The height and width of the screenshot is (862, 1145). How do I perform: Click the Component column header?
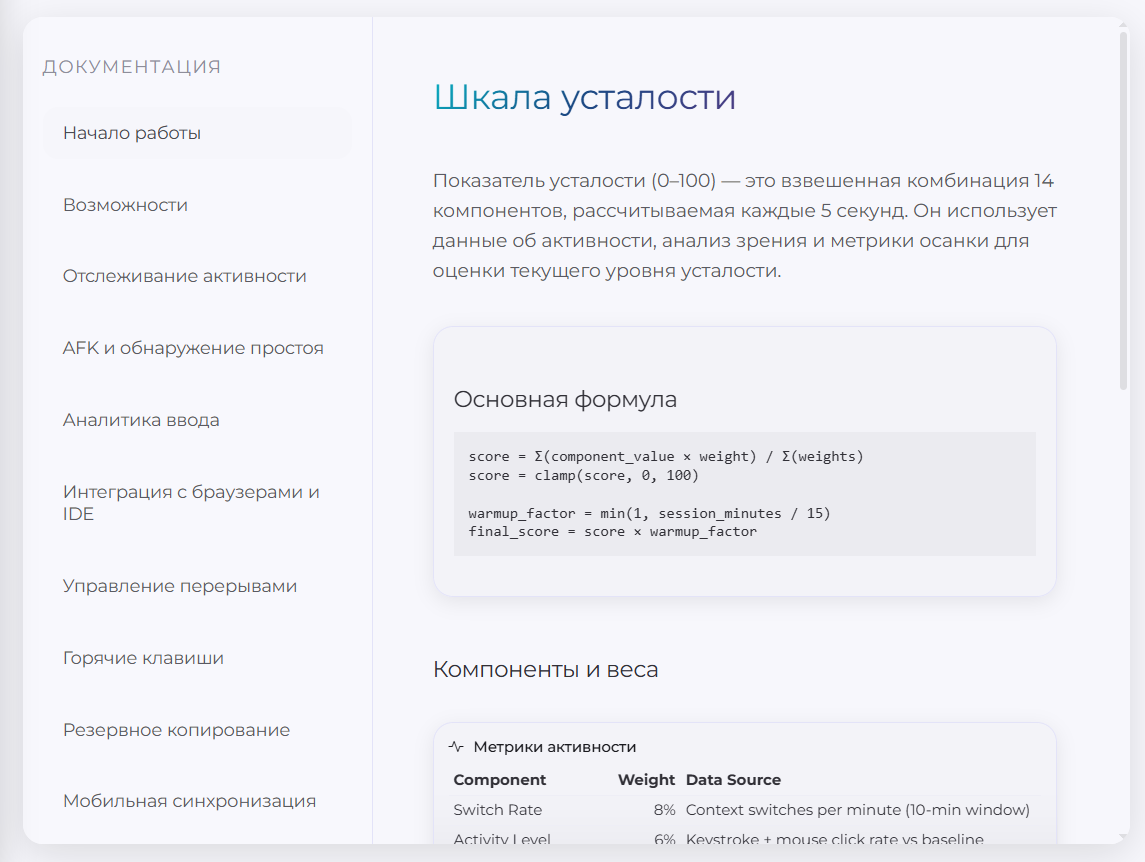click(x=499, y=779)
